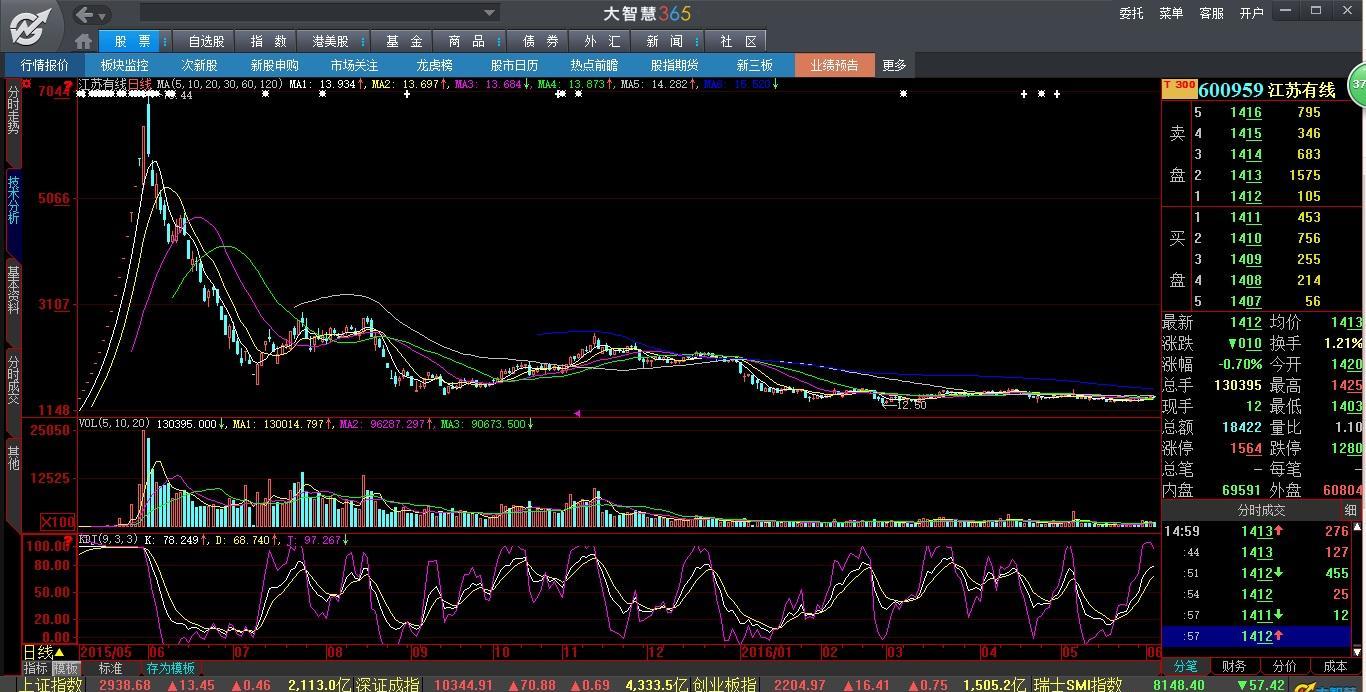Toggle the 模板 template mode

66,668
